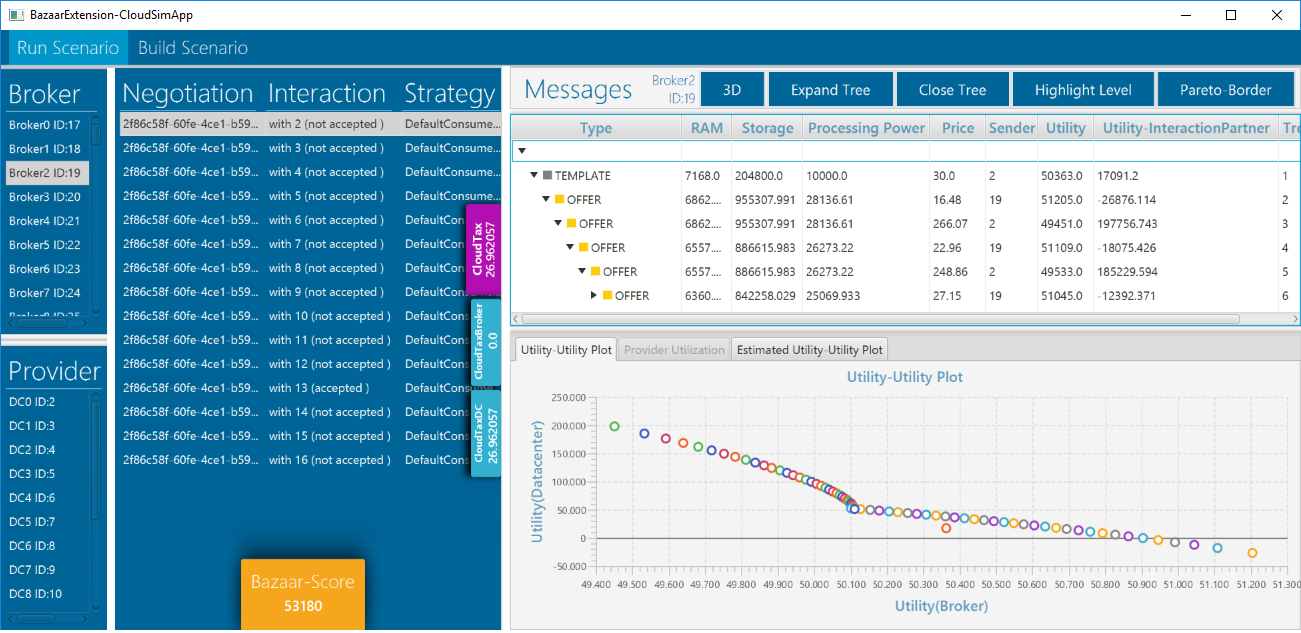The image size is (1301, 633).
Task: Click the Pareto-Border button
Action: (x=1225, y=90)
